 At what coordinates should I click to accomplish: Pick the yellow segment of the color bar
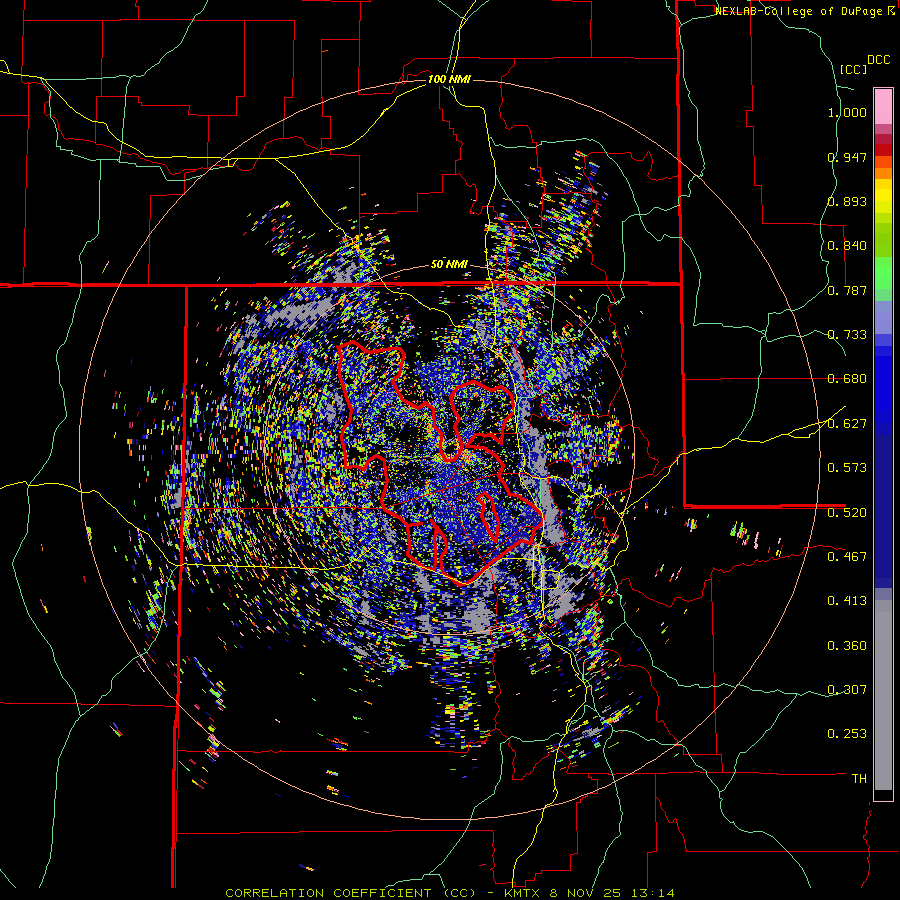tap(883, 196)
